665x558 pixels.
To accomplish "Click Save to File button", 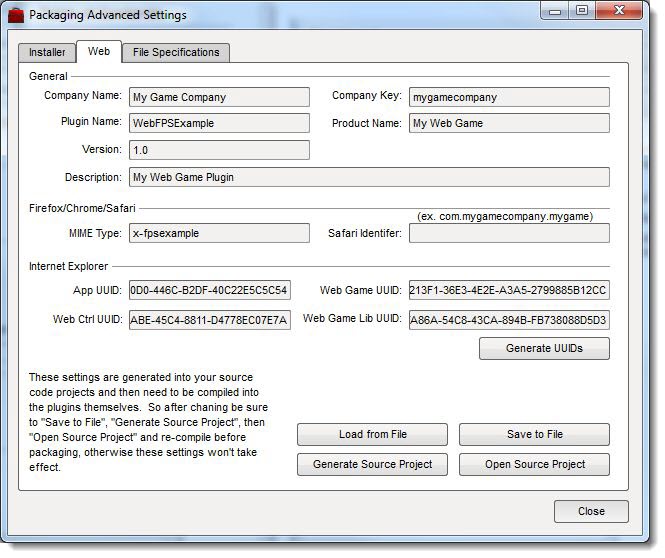I will point(534,435).
